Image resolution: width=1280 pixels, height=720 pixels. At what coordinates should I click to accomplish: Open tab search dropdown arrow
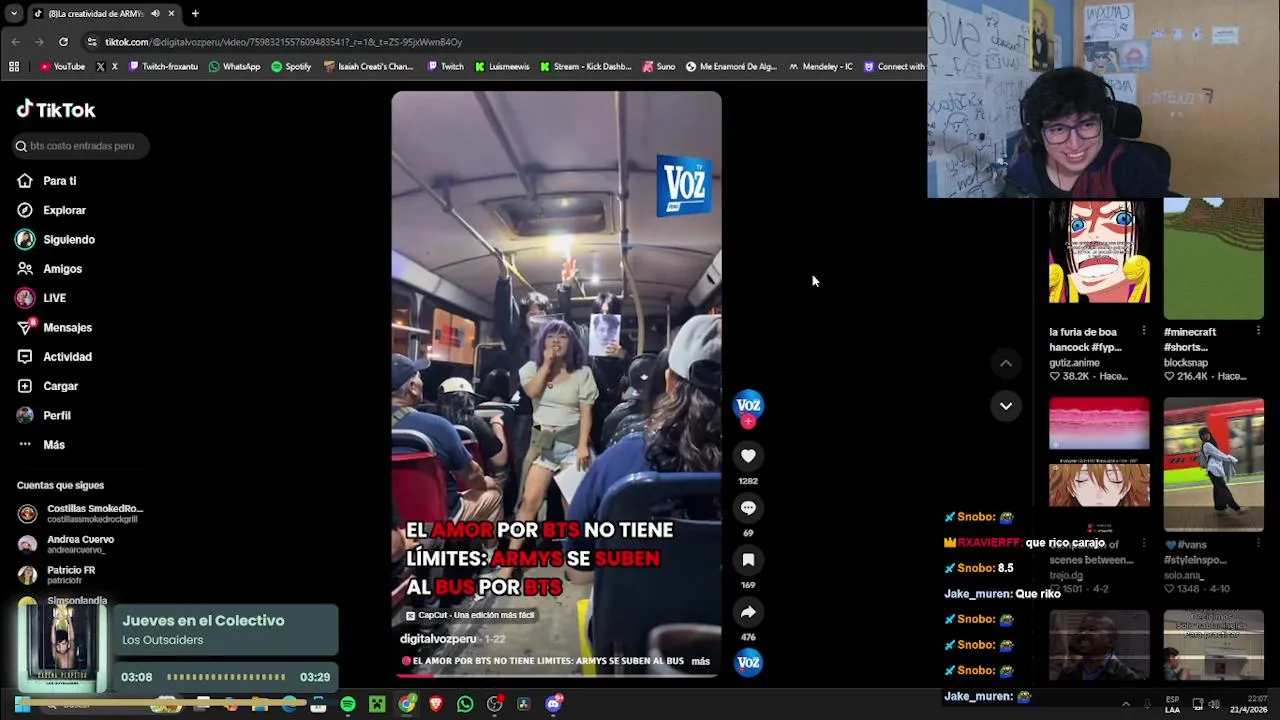click(13, 13)
